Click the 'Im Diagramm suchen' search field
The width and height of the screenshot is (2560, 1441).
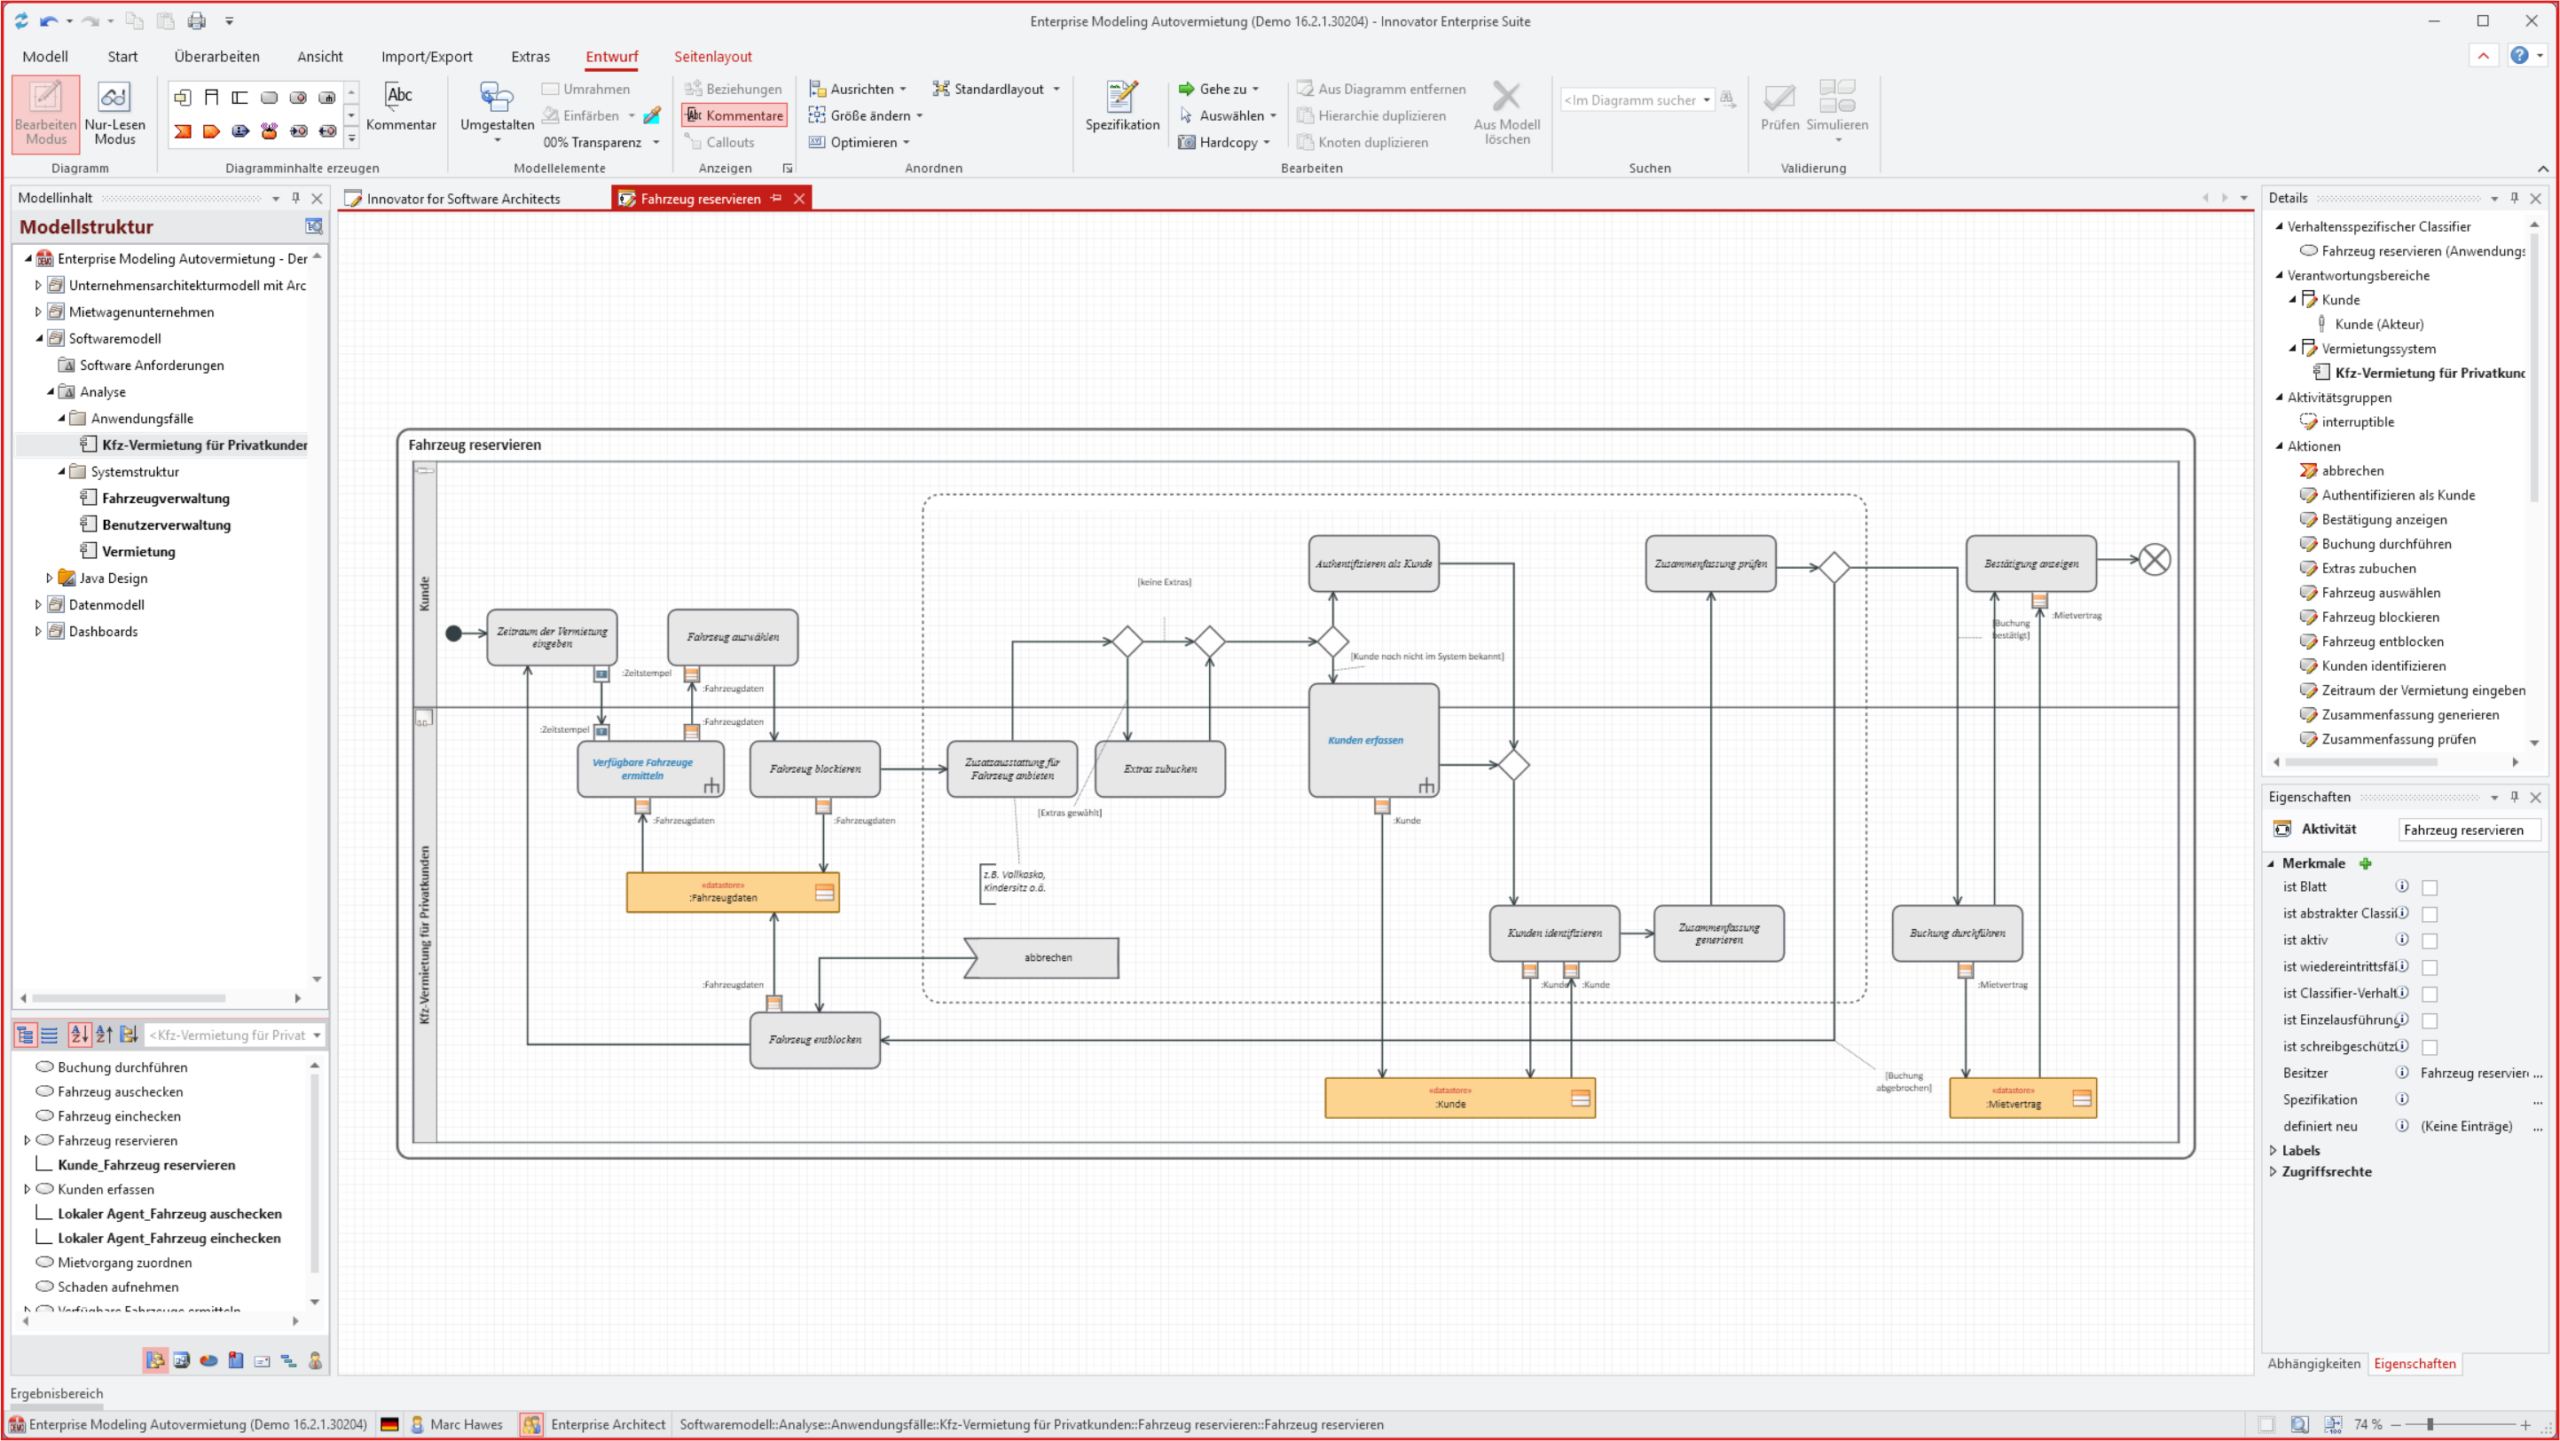pos(1630,100)
